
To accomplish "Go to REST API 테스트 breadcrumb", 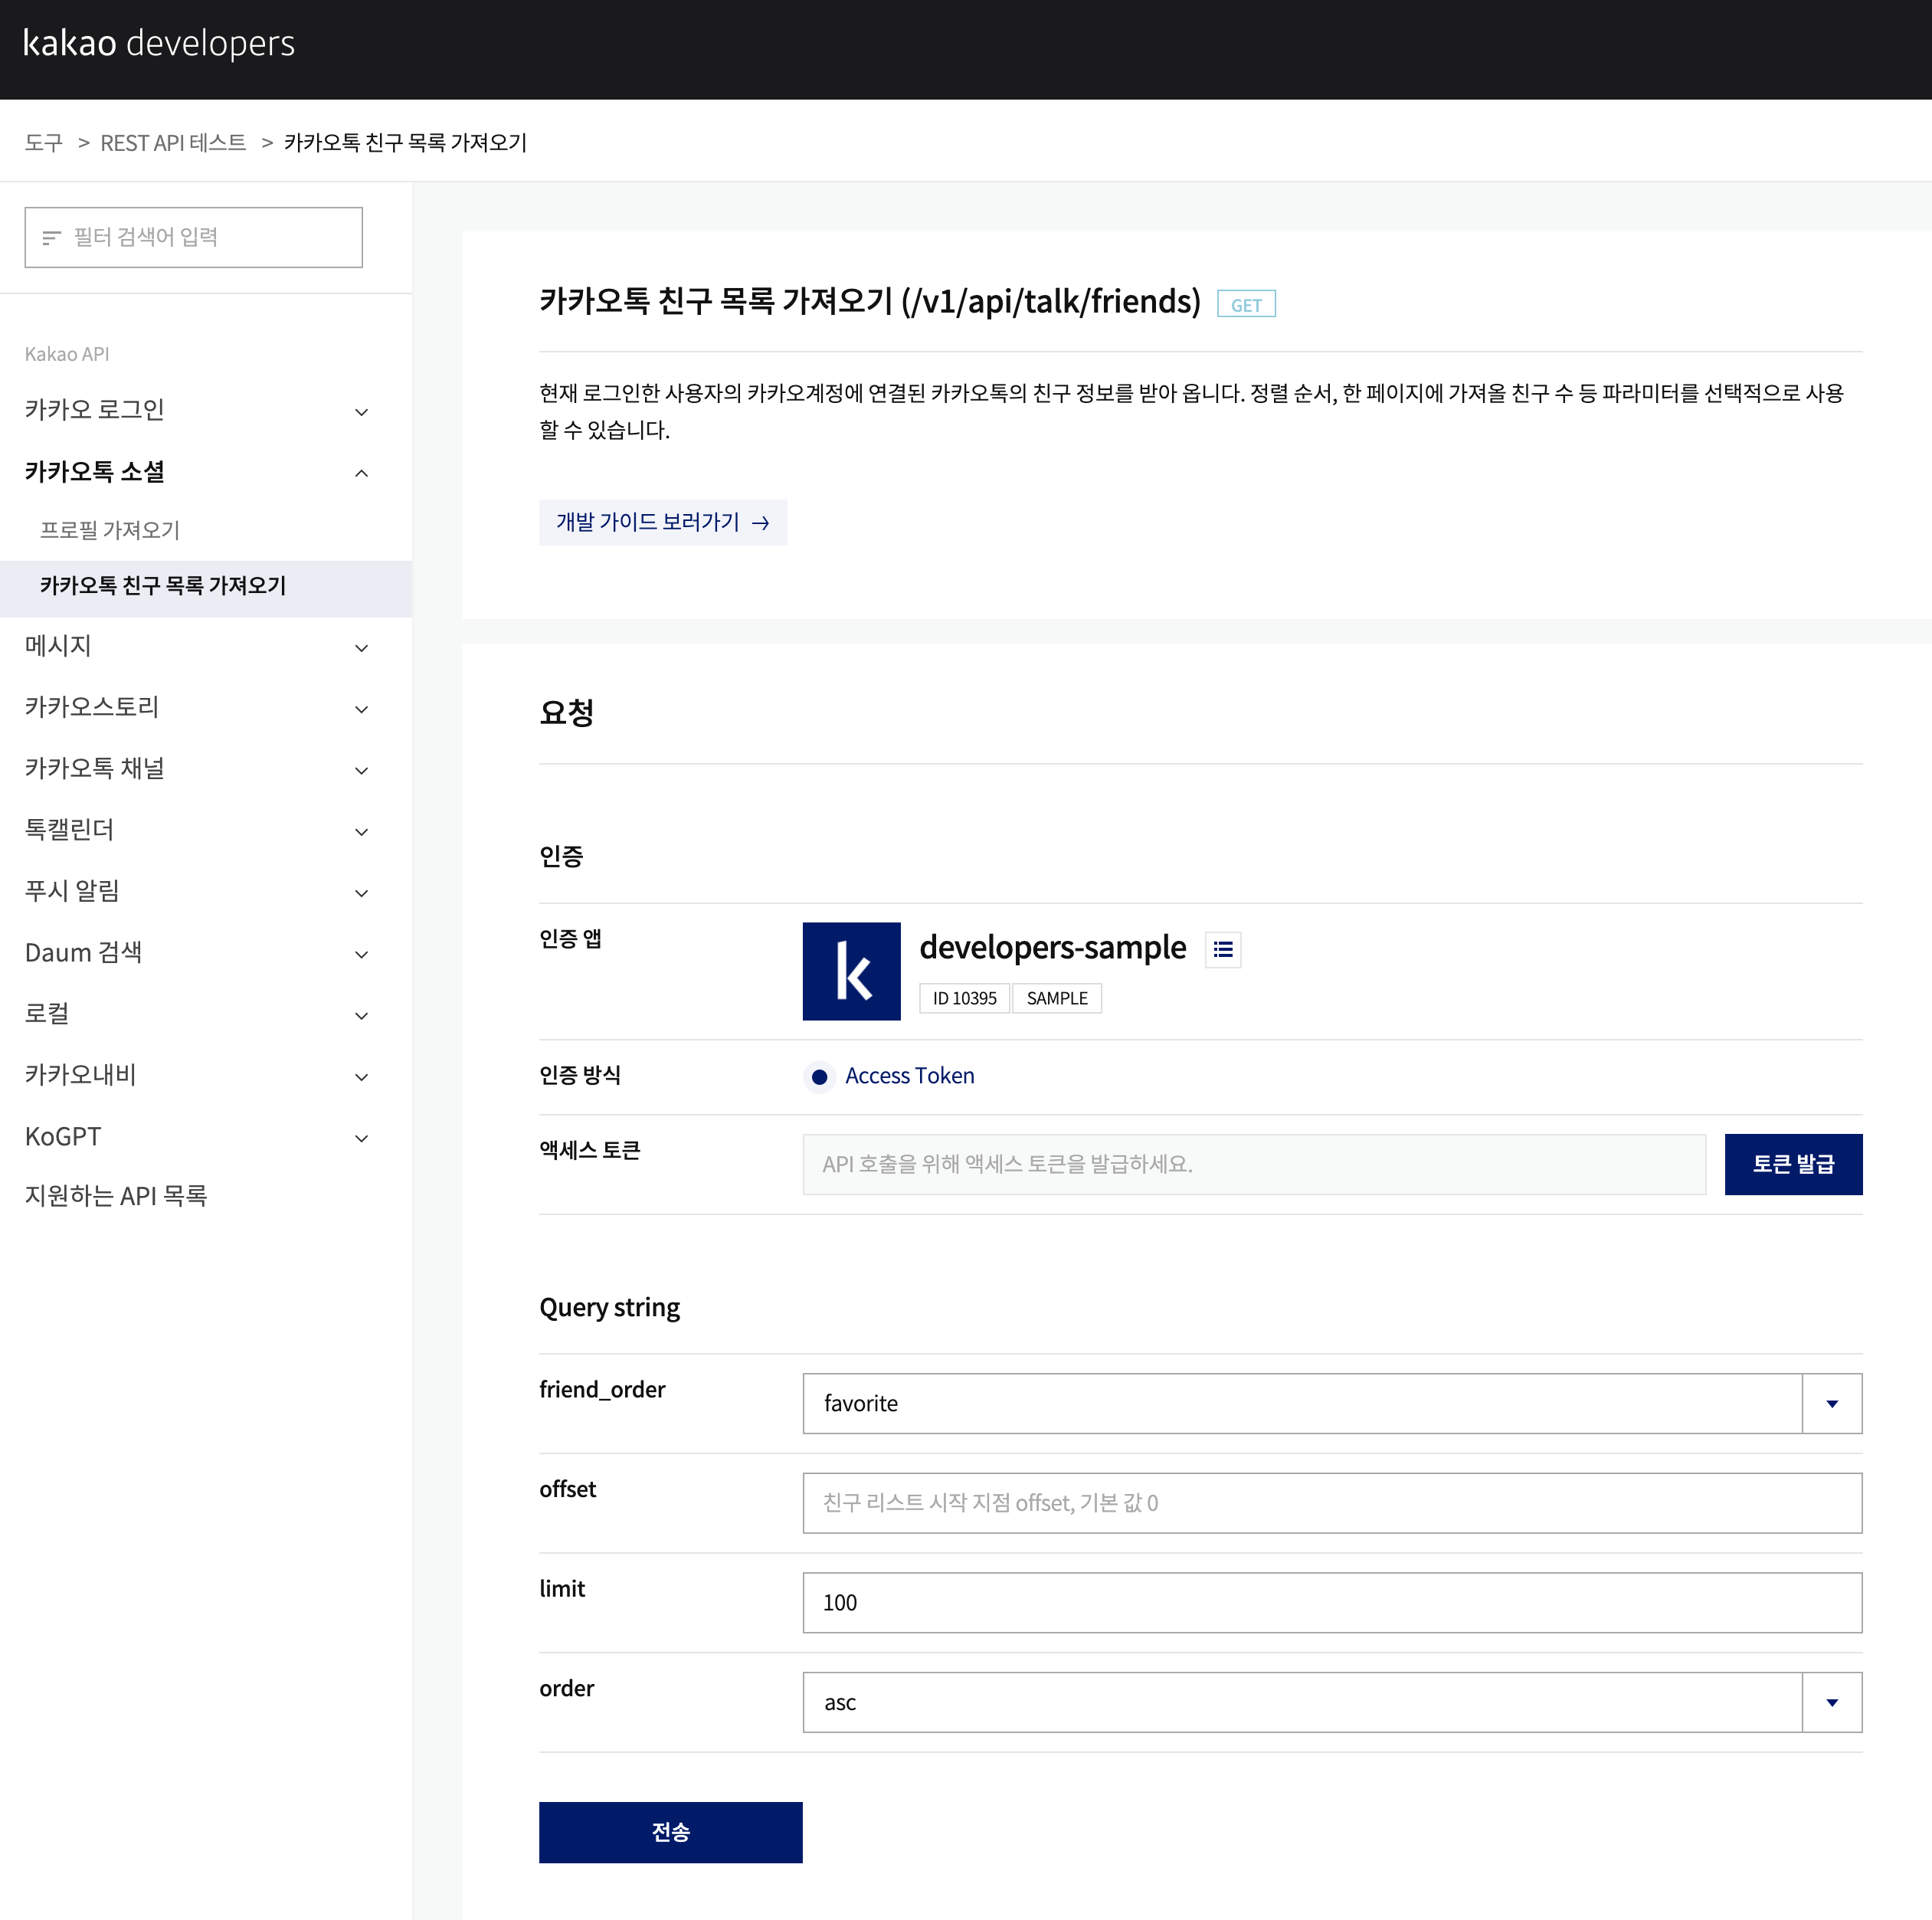I will 173,143.
